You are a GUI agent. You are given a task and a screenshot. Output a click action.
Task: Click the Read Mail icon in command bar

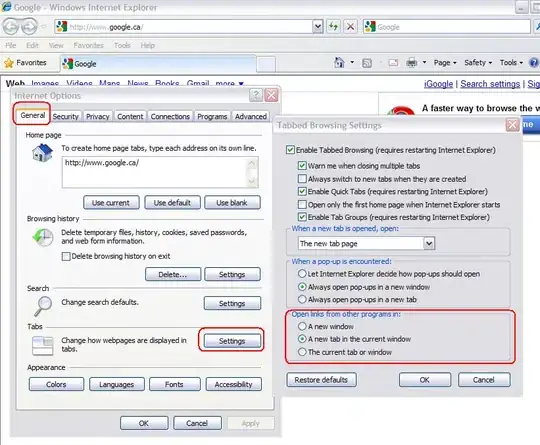393,63
